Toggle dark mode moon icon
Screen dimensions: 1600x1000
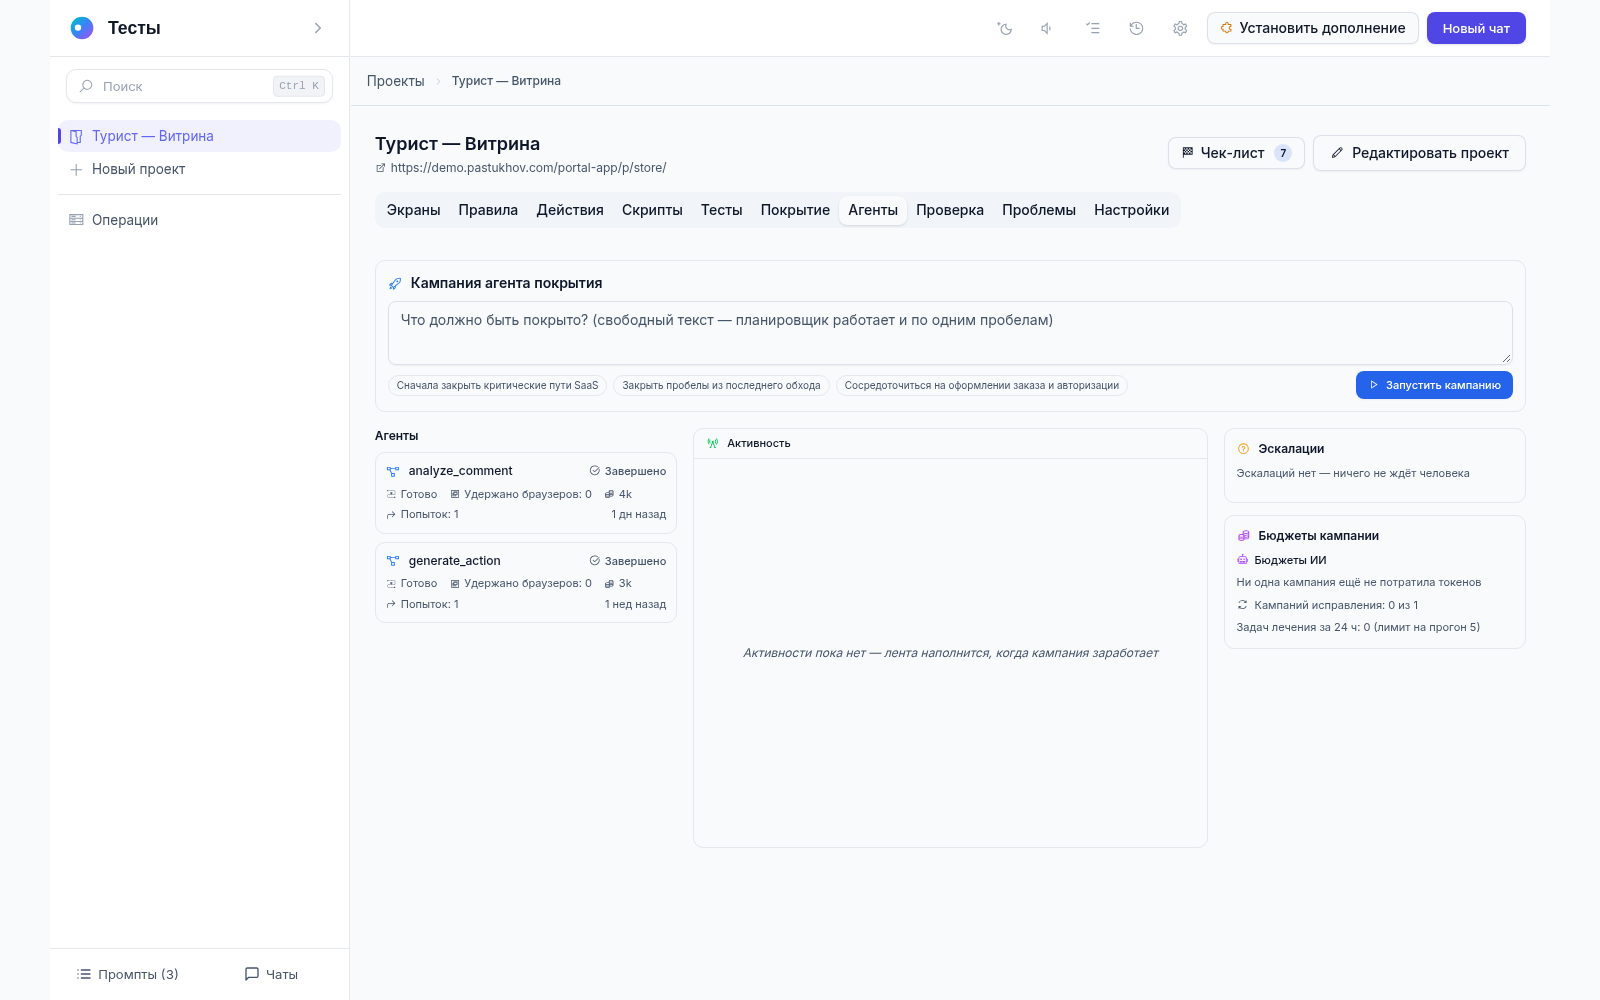[x=1005, y=28]
